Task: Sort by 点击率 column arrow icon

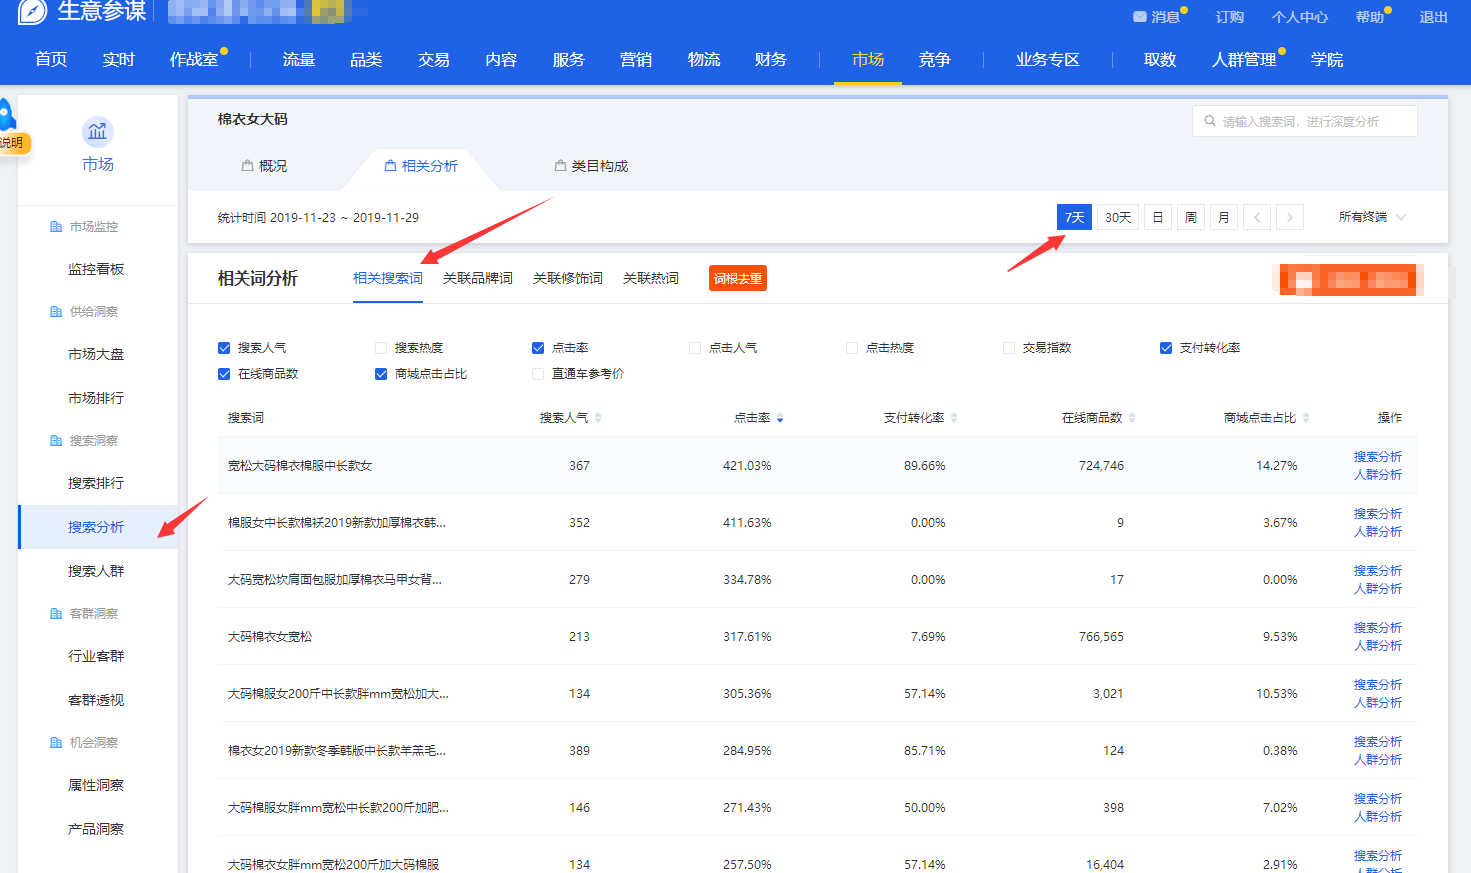Action: point(780,418)
